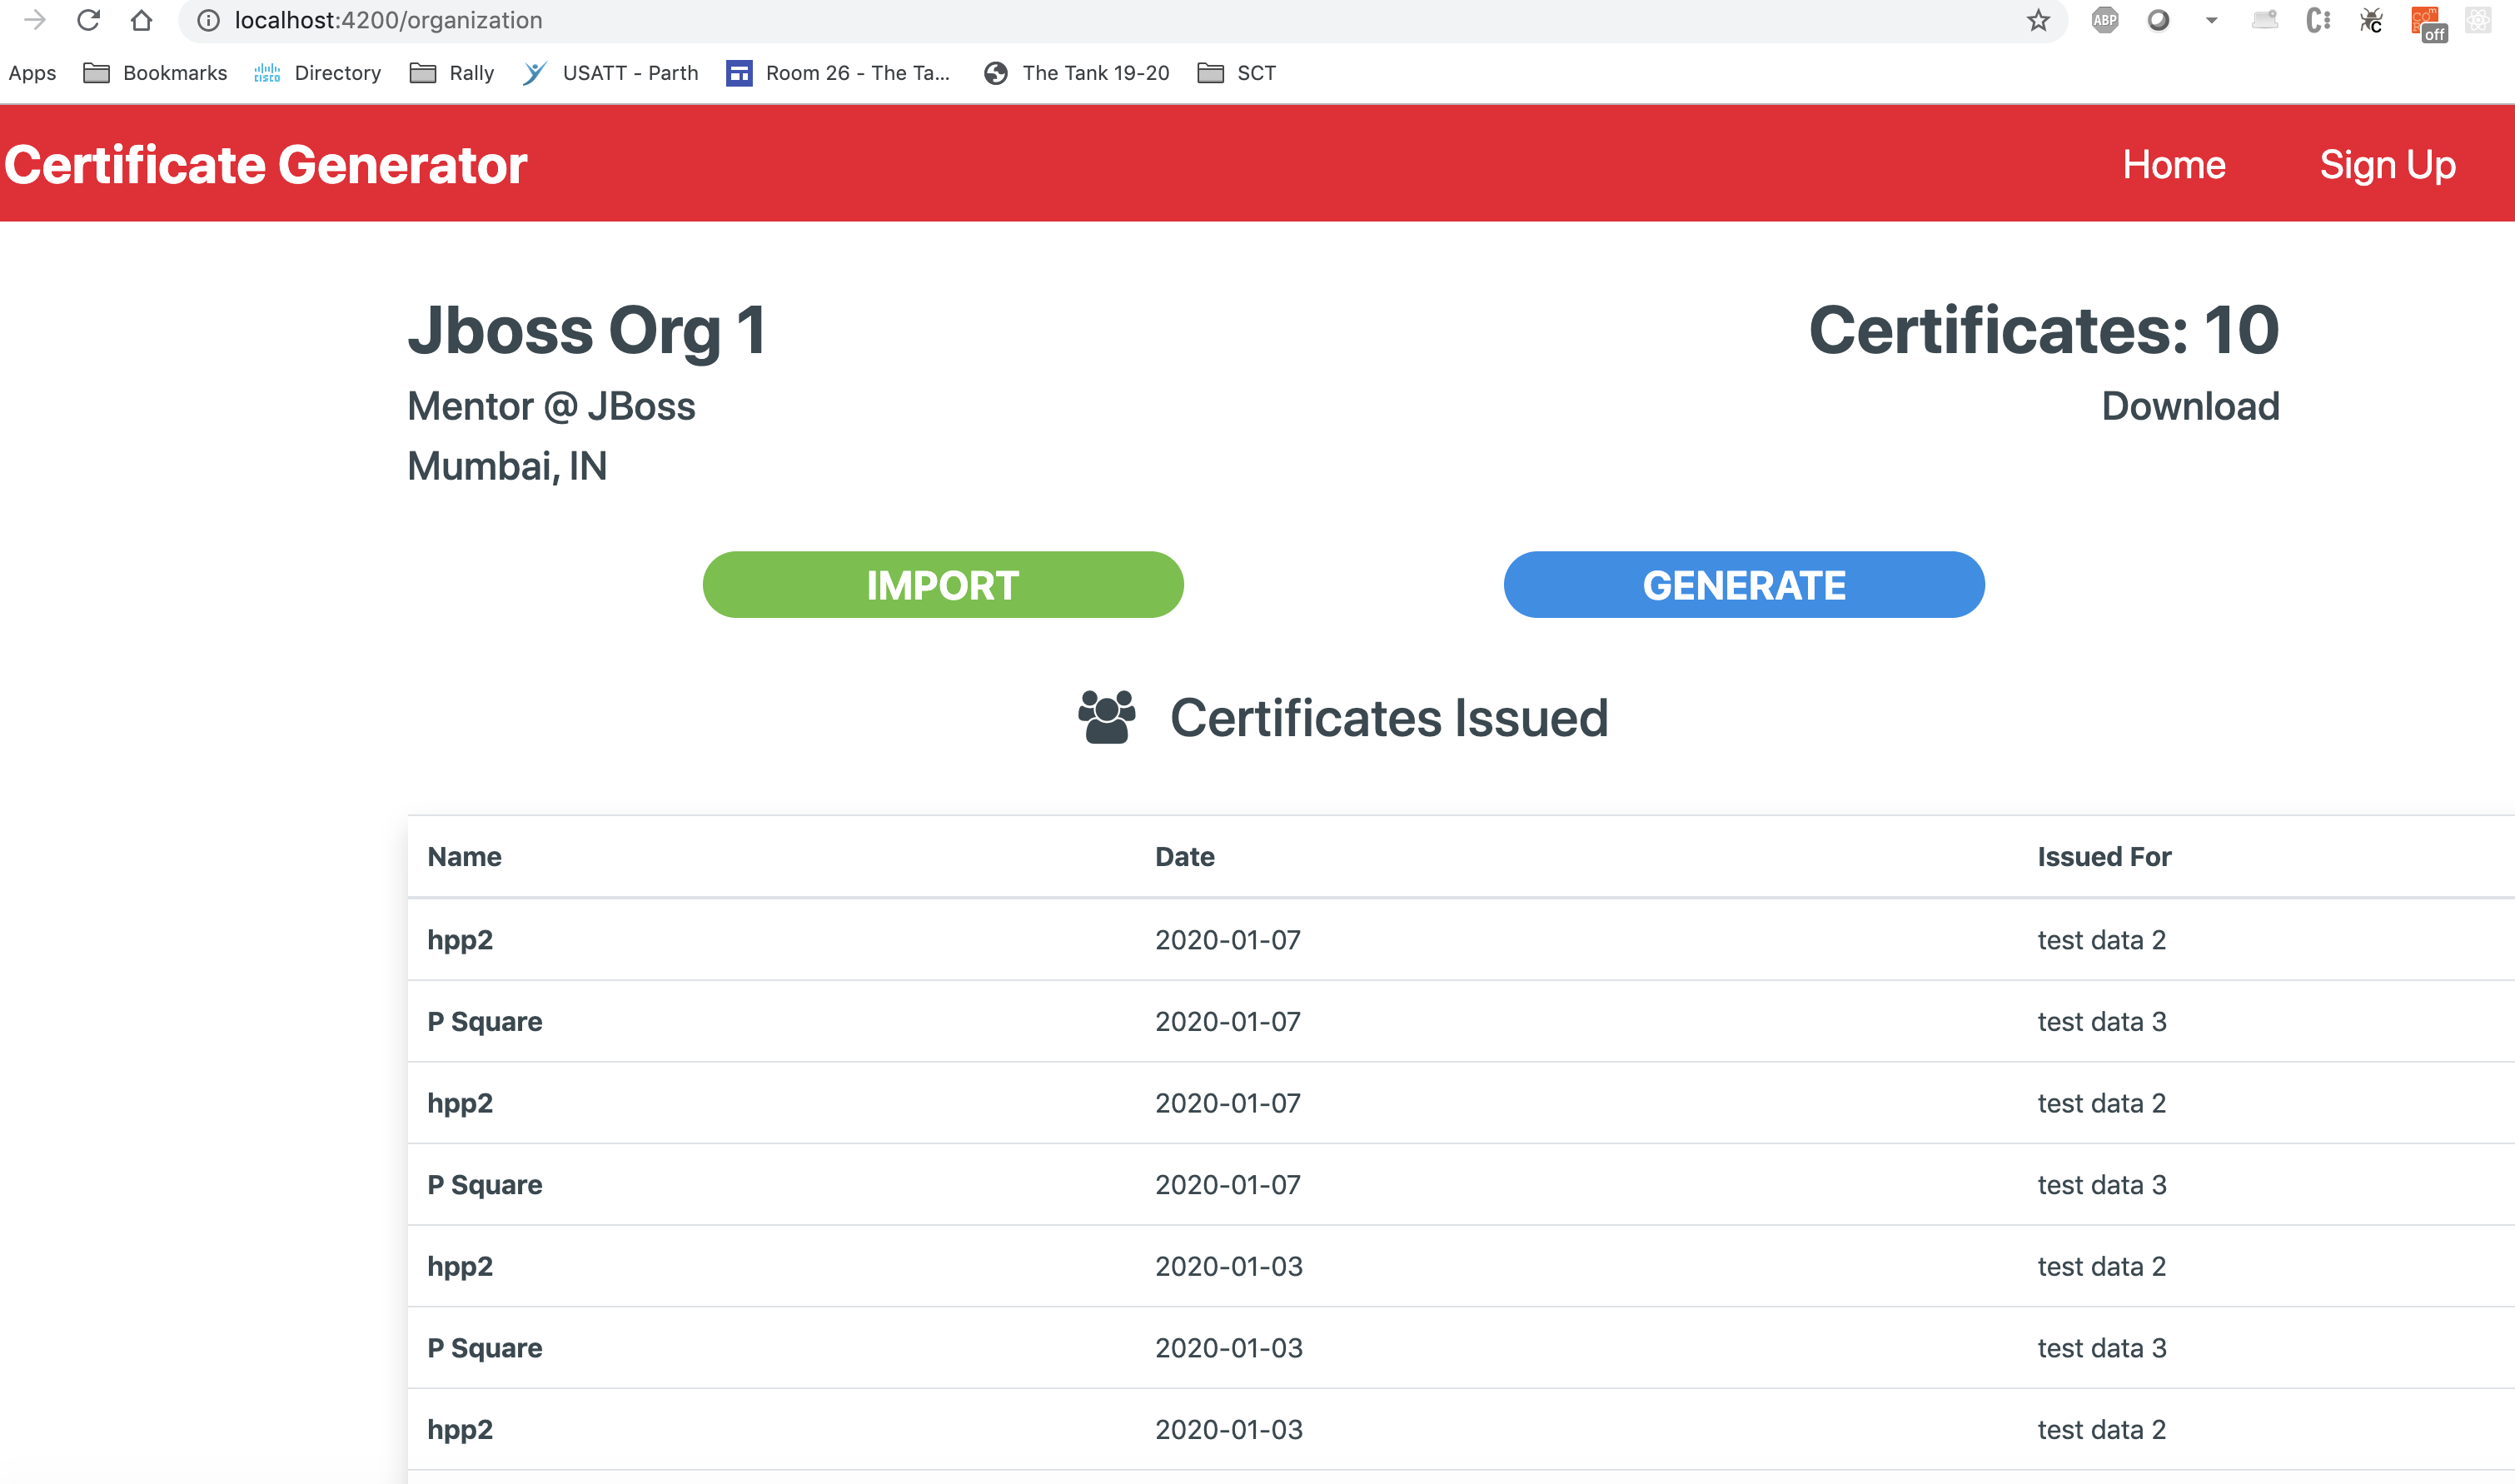This screenshot has height=1484, width=2515.
Task: Click test data 3 in P Square 2020-01-03 row
Action: [x=2102, y=1348]
